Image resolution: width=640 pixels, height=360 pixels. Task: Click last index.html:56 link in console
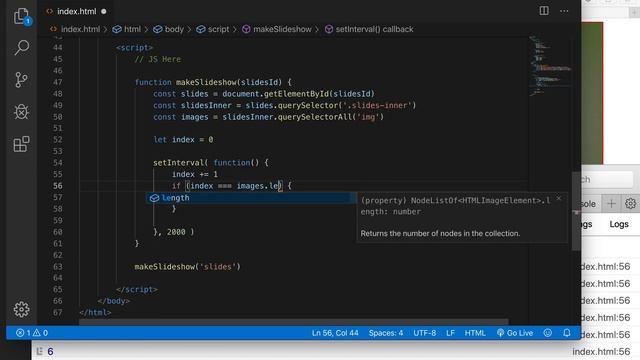point(601,351)
